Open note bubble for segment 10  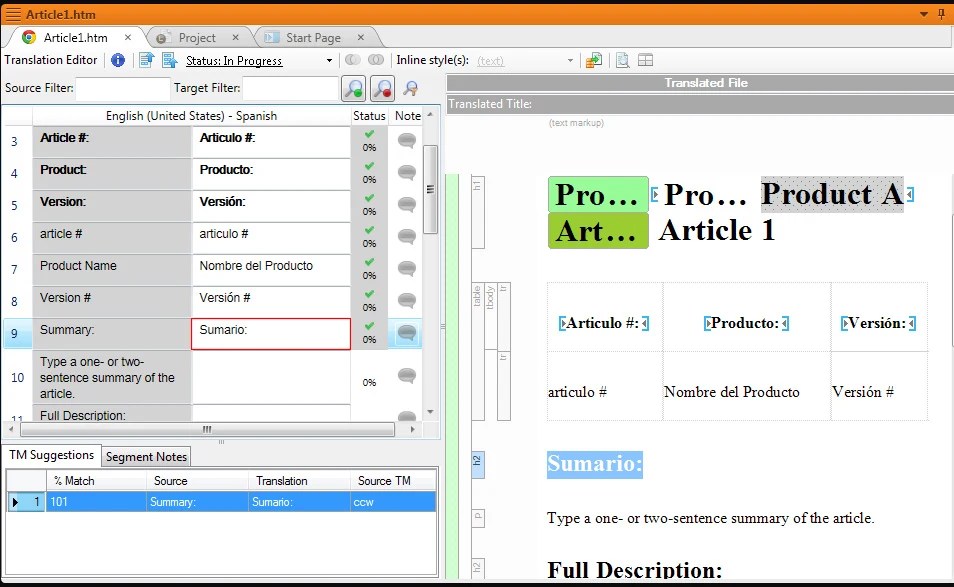click(x=406, y=376)
